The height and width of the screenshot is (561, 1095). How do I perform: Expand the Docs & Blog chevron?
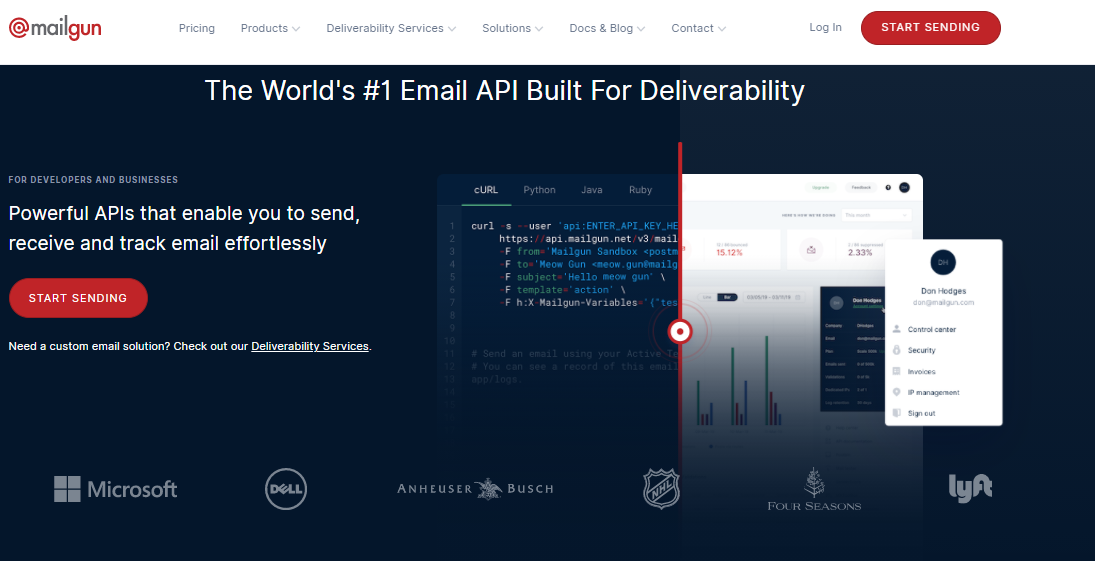641,29
